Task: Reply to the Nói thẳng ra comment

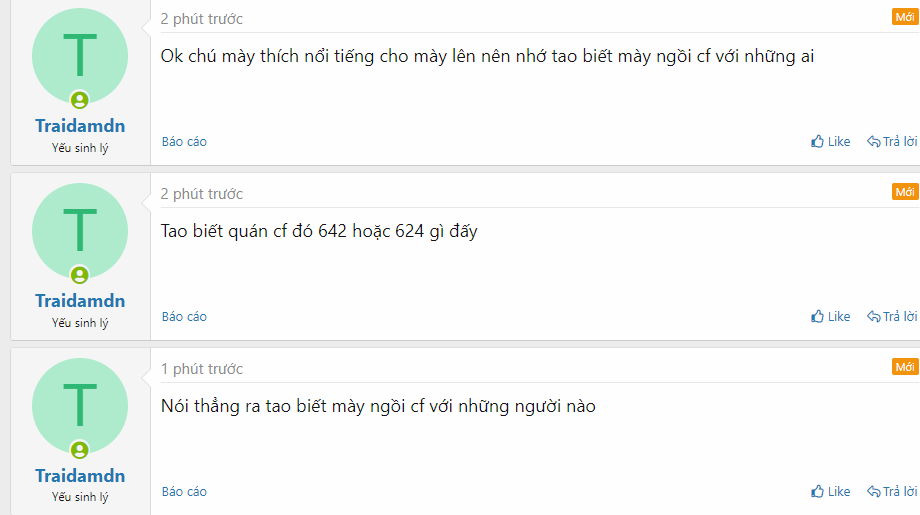Action: pyautogui.click(x=892, y=491)
